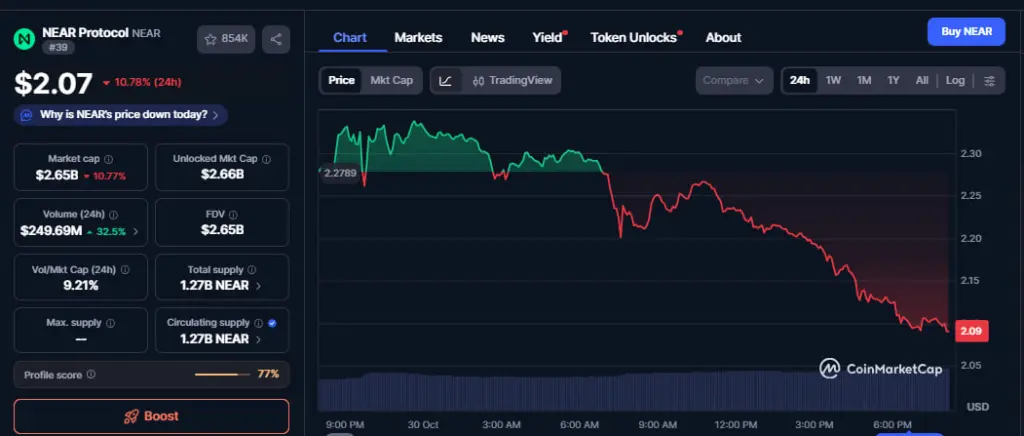Click FDV info icon
This screenshot has height=436, width=1024.
pos(233,214)
